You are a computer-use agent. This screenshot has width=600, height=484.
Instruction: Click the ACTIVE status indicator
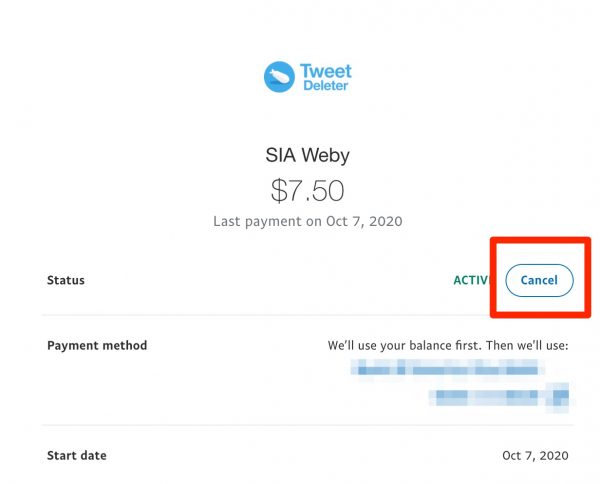tap(469, 280)
